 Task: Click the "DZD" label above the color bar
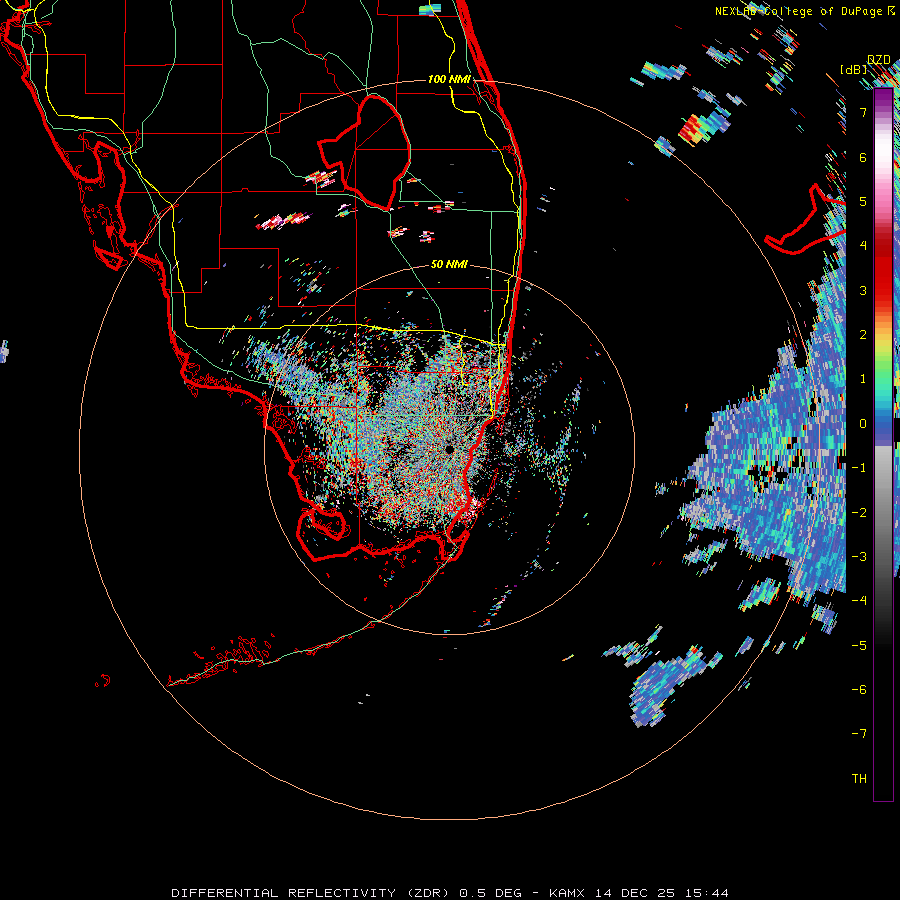click(879, 60)
